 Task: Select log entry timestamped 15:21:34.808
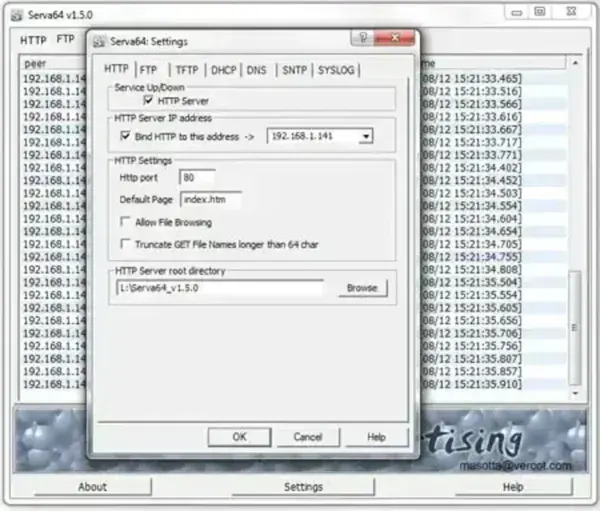472,270
